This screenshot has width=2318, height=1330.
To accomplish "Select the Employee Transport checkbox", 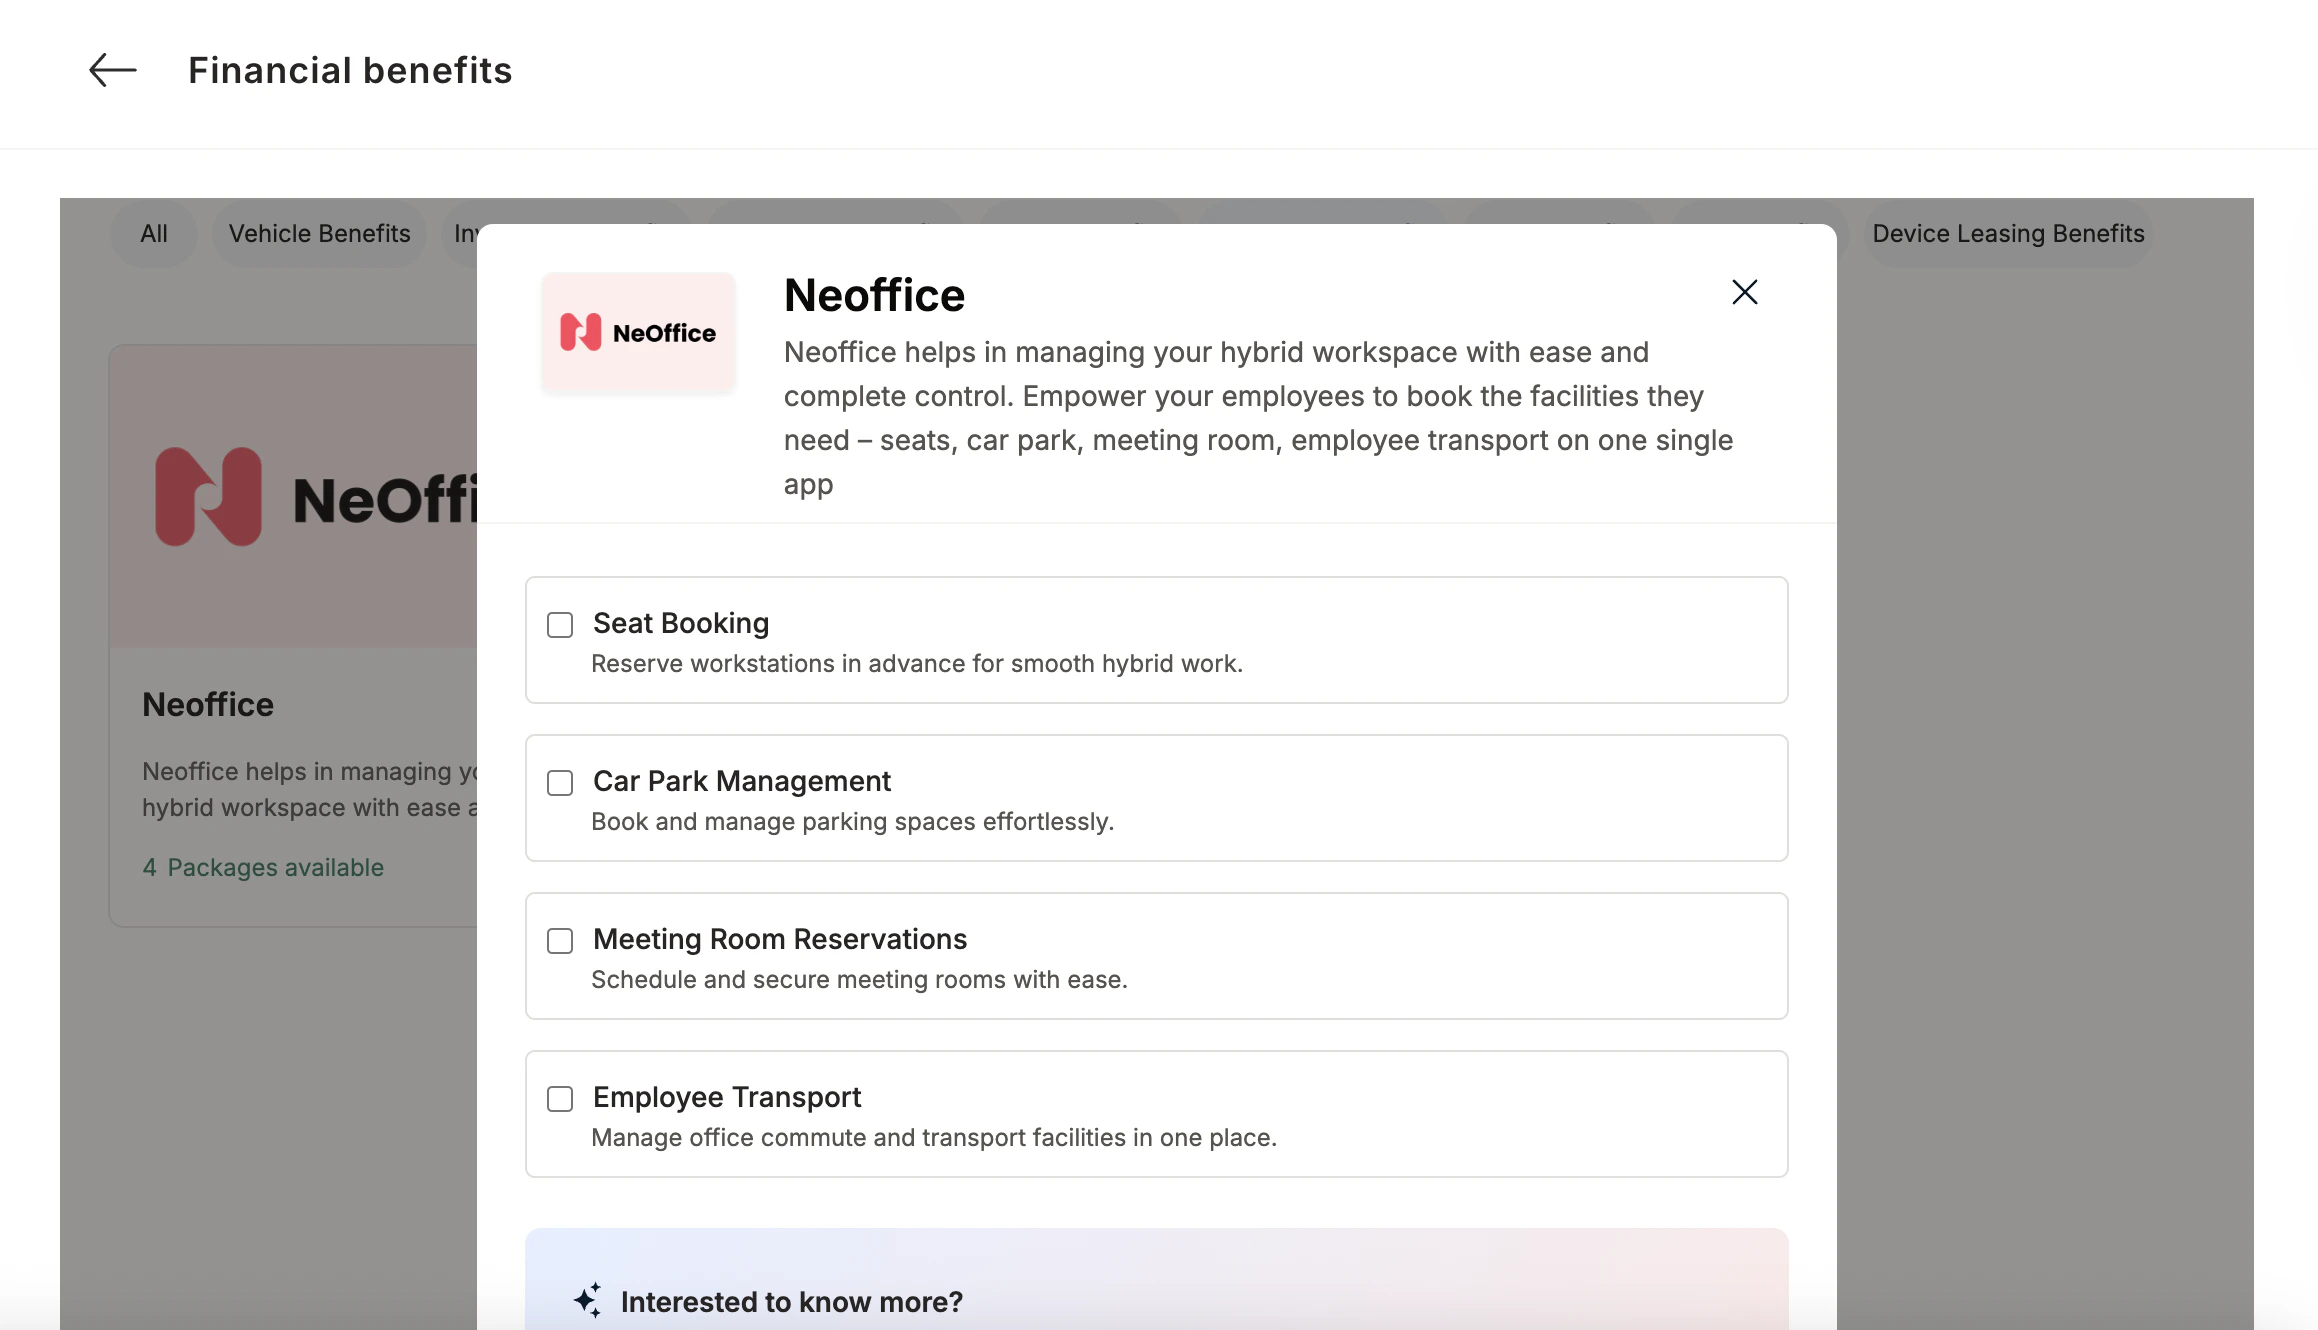I will [560, 1099].
